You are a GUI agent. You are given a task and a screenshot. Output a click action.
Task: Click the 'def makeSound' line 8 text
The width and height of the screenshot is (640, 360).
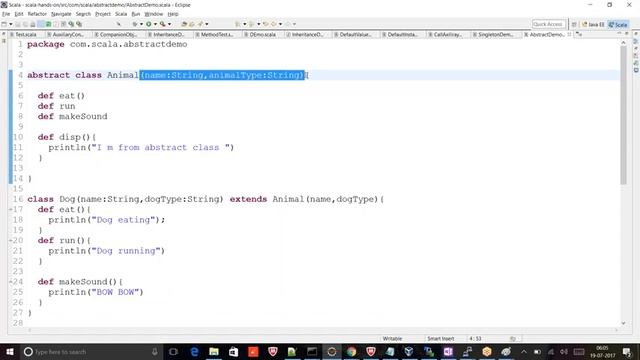[x=73, y=116]
